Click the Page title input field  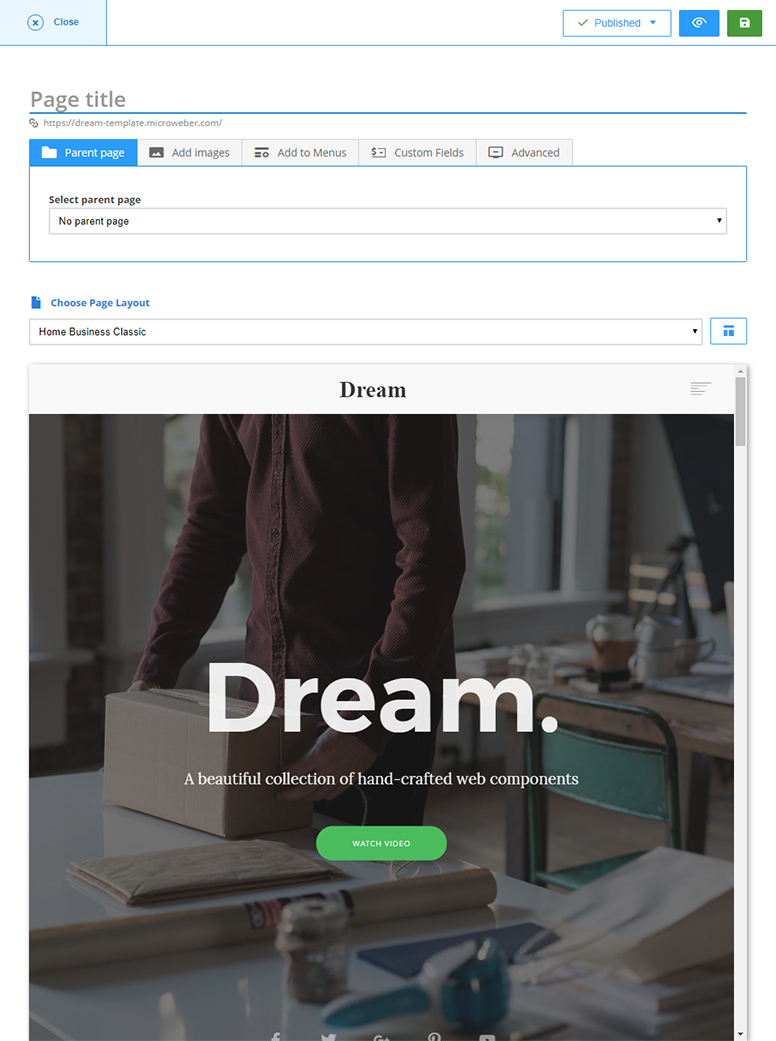pyautogui.click(x=388, y=100)
